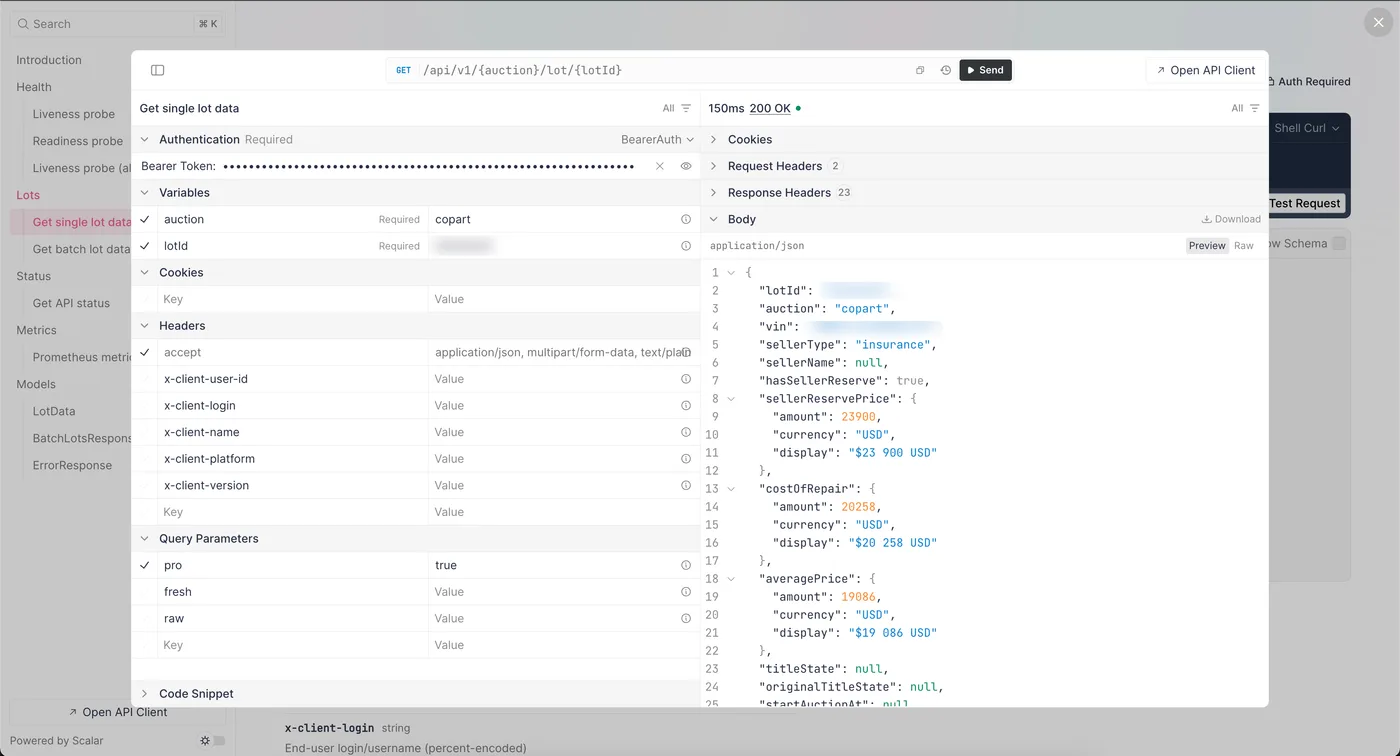Open the BearerAuth dropdown
The width and height of the screenshot is (1400, 756).
[657, 139]
